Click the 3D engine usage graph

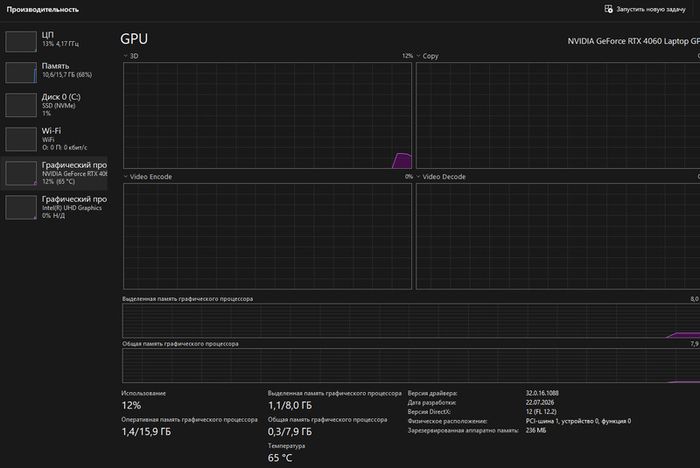(x=267, y=115)
